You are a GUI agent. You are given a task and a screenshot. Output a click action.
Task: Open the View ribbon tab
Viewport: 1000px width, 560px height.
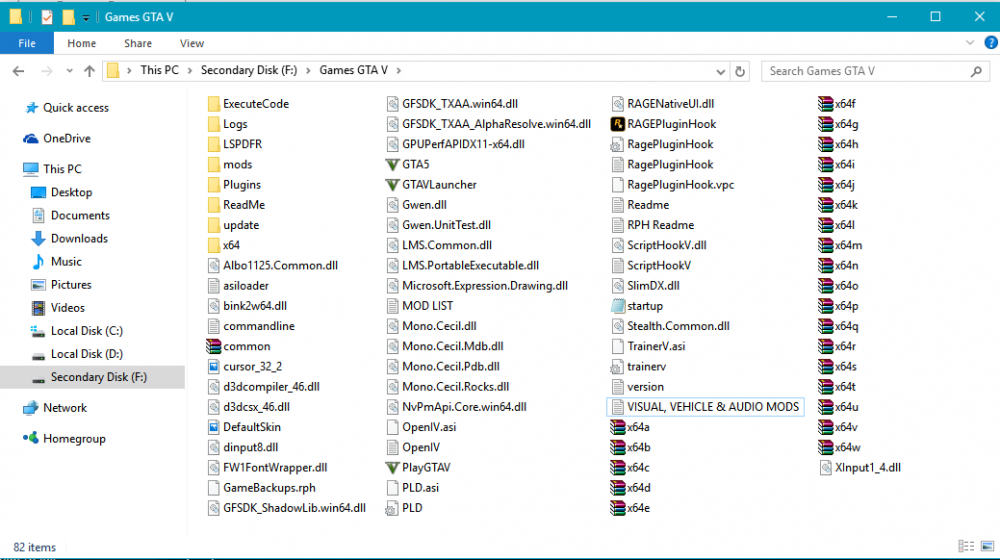click(x=191, y=43)
